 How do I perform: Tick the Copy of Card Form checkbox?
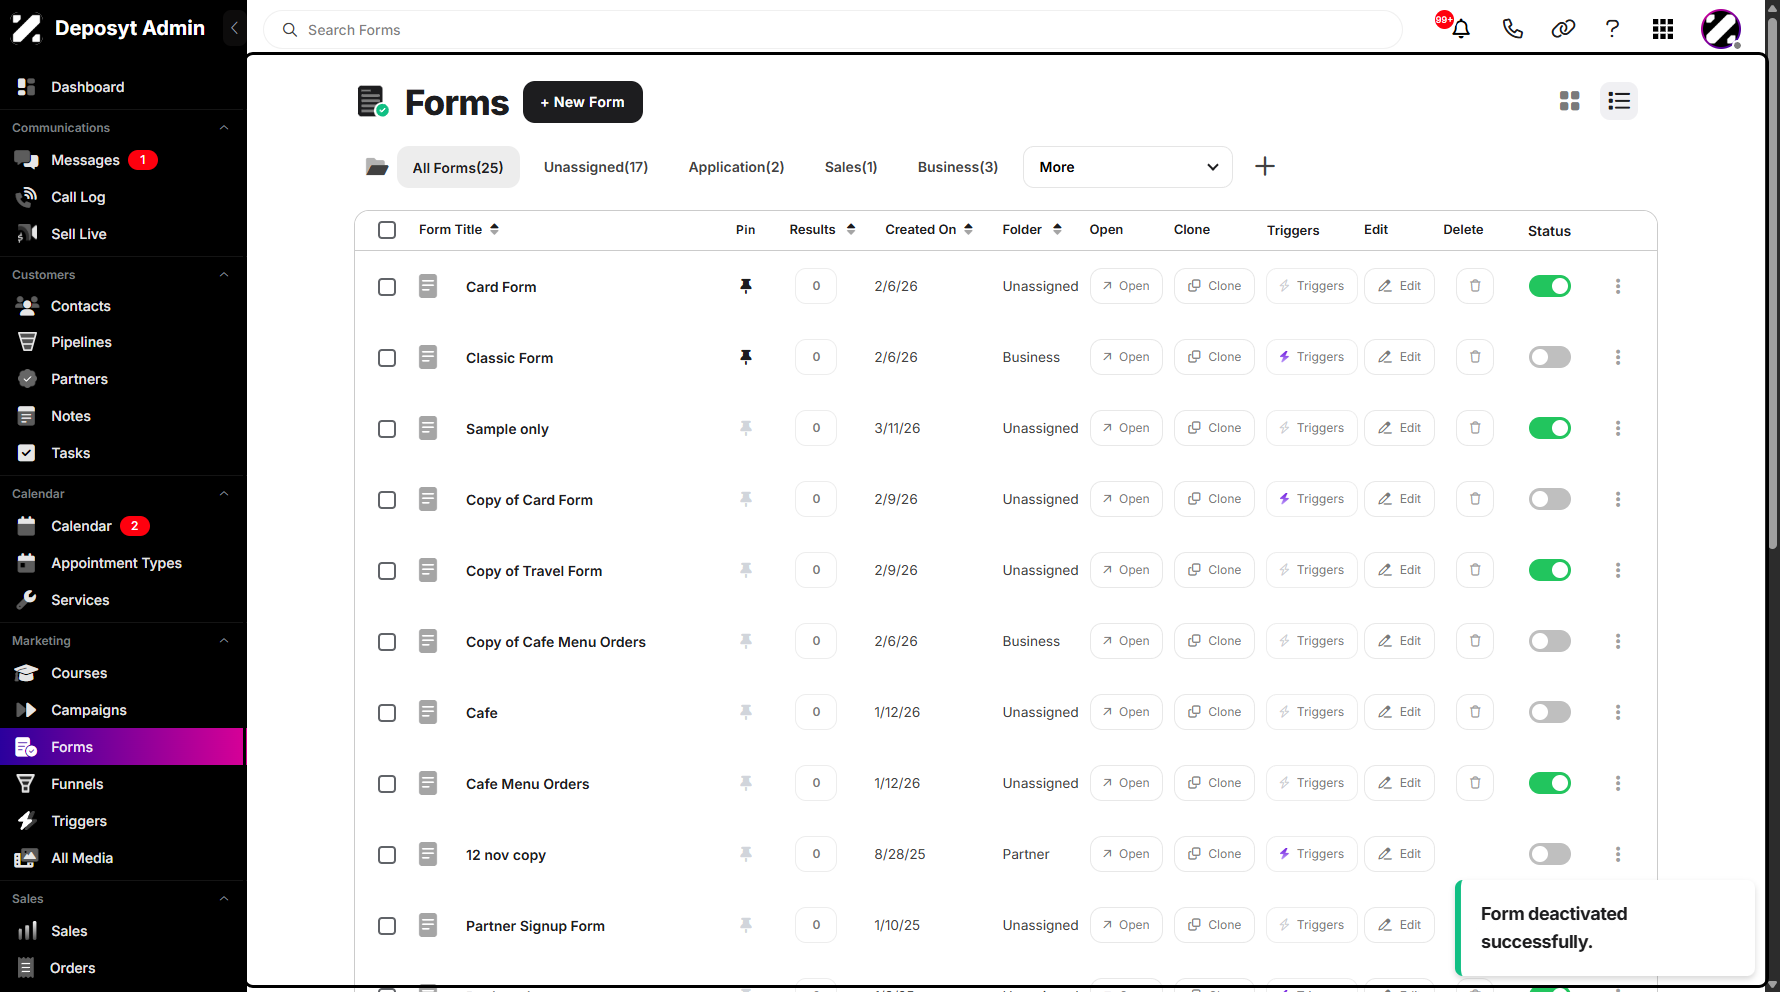click(387, 500)
